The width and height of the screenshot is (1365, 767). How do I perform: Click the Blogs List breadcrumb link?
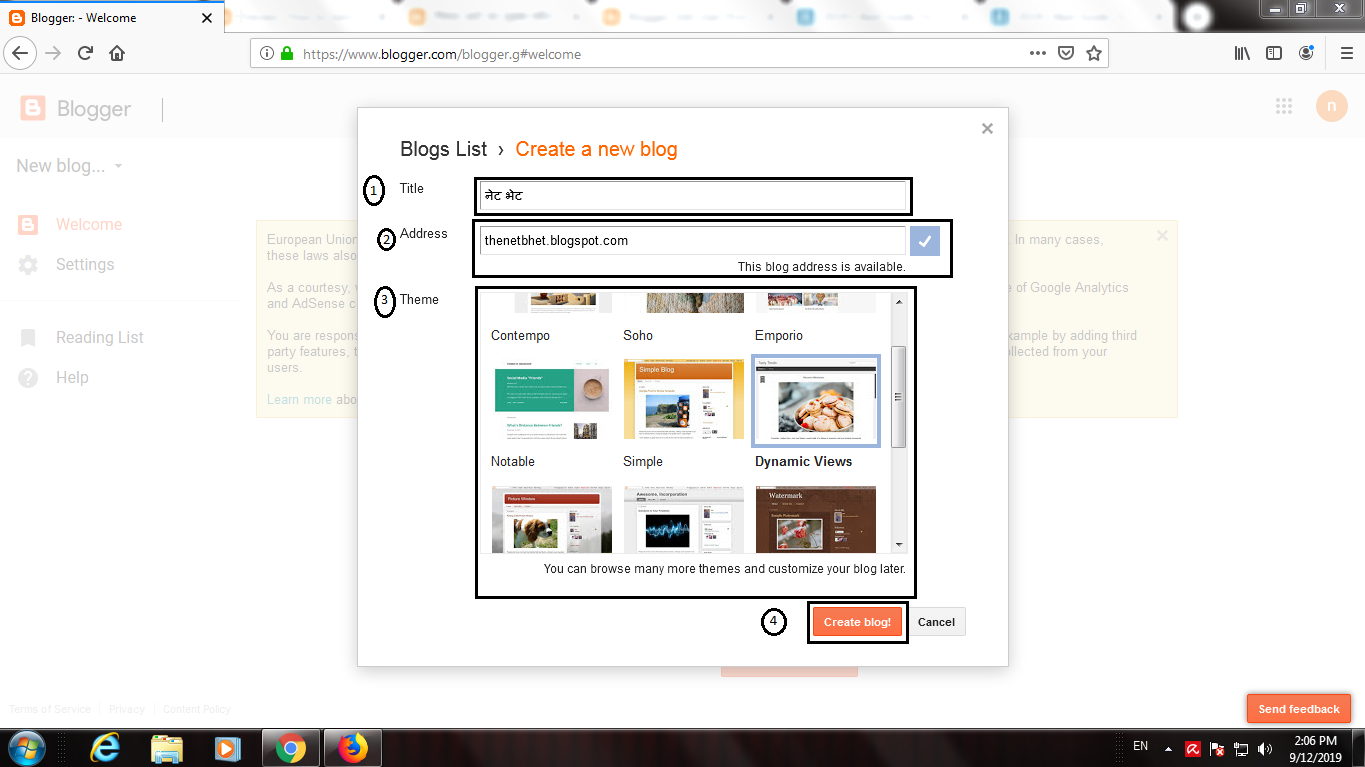point(444,149)
